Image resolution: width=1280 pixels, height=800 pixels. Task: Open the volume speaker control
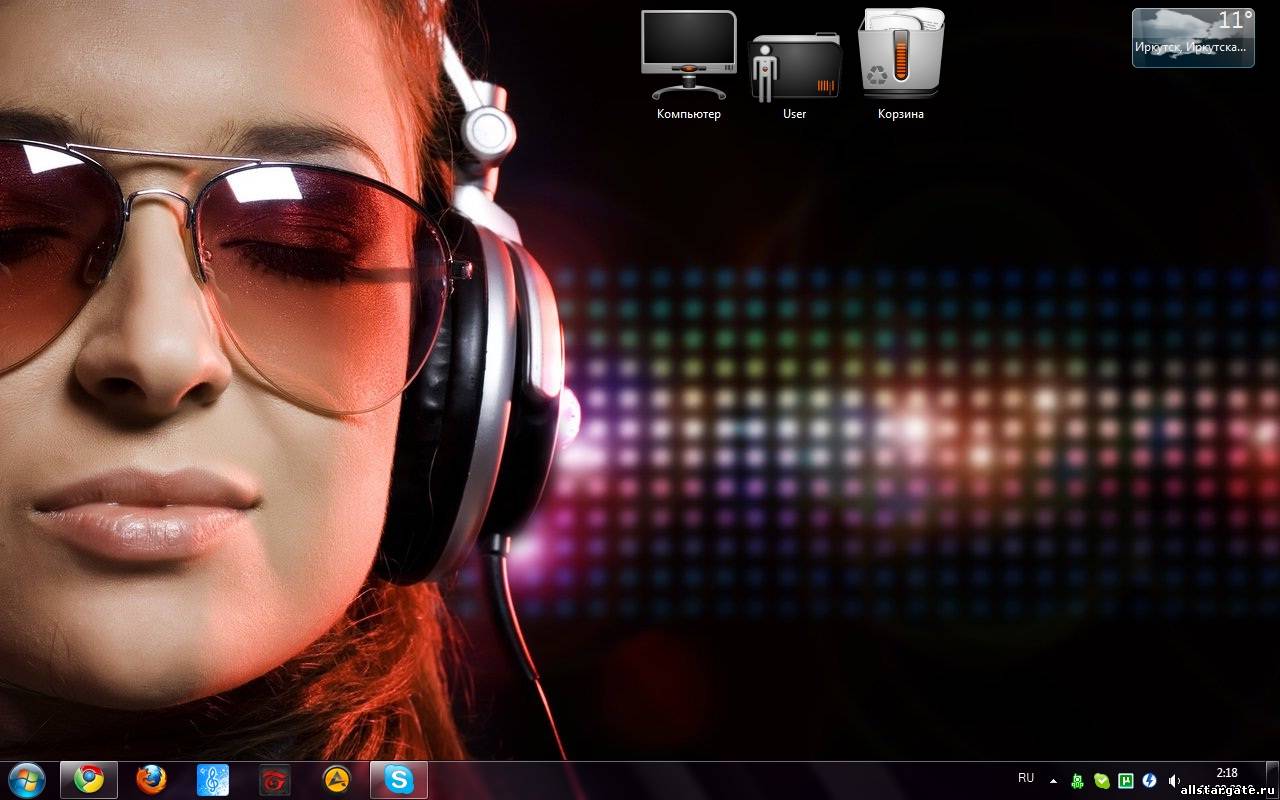(x=1174, y=780)
